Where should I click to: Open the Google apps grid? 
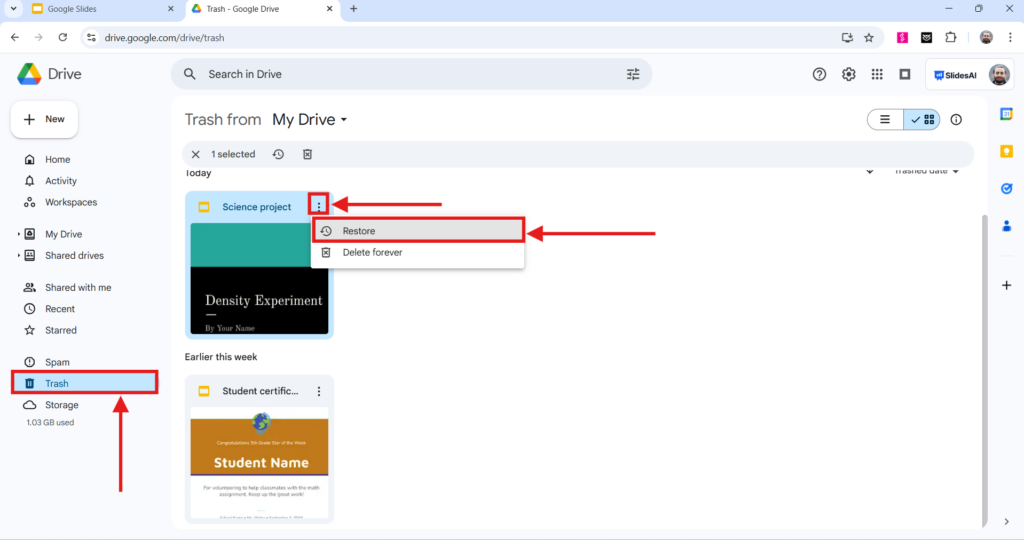[x=877, y=74]
